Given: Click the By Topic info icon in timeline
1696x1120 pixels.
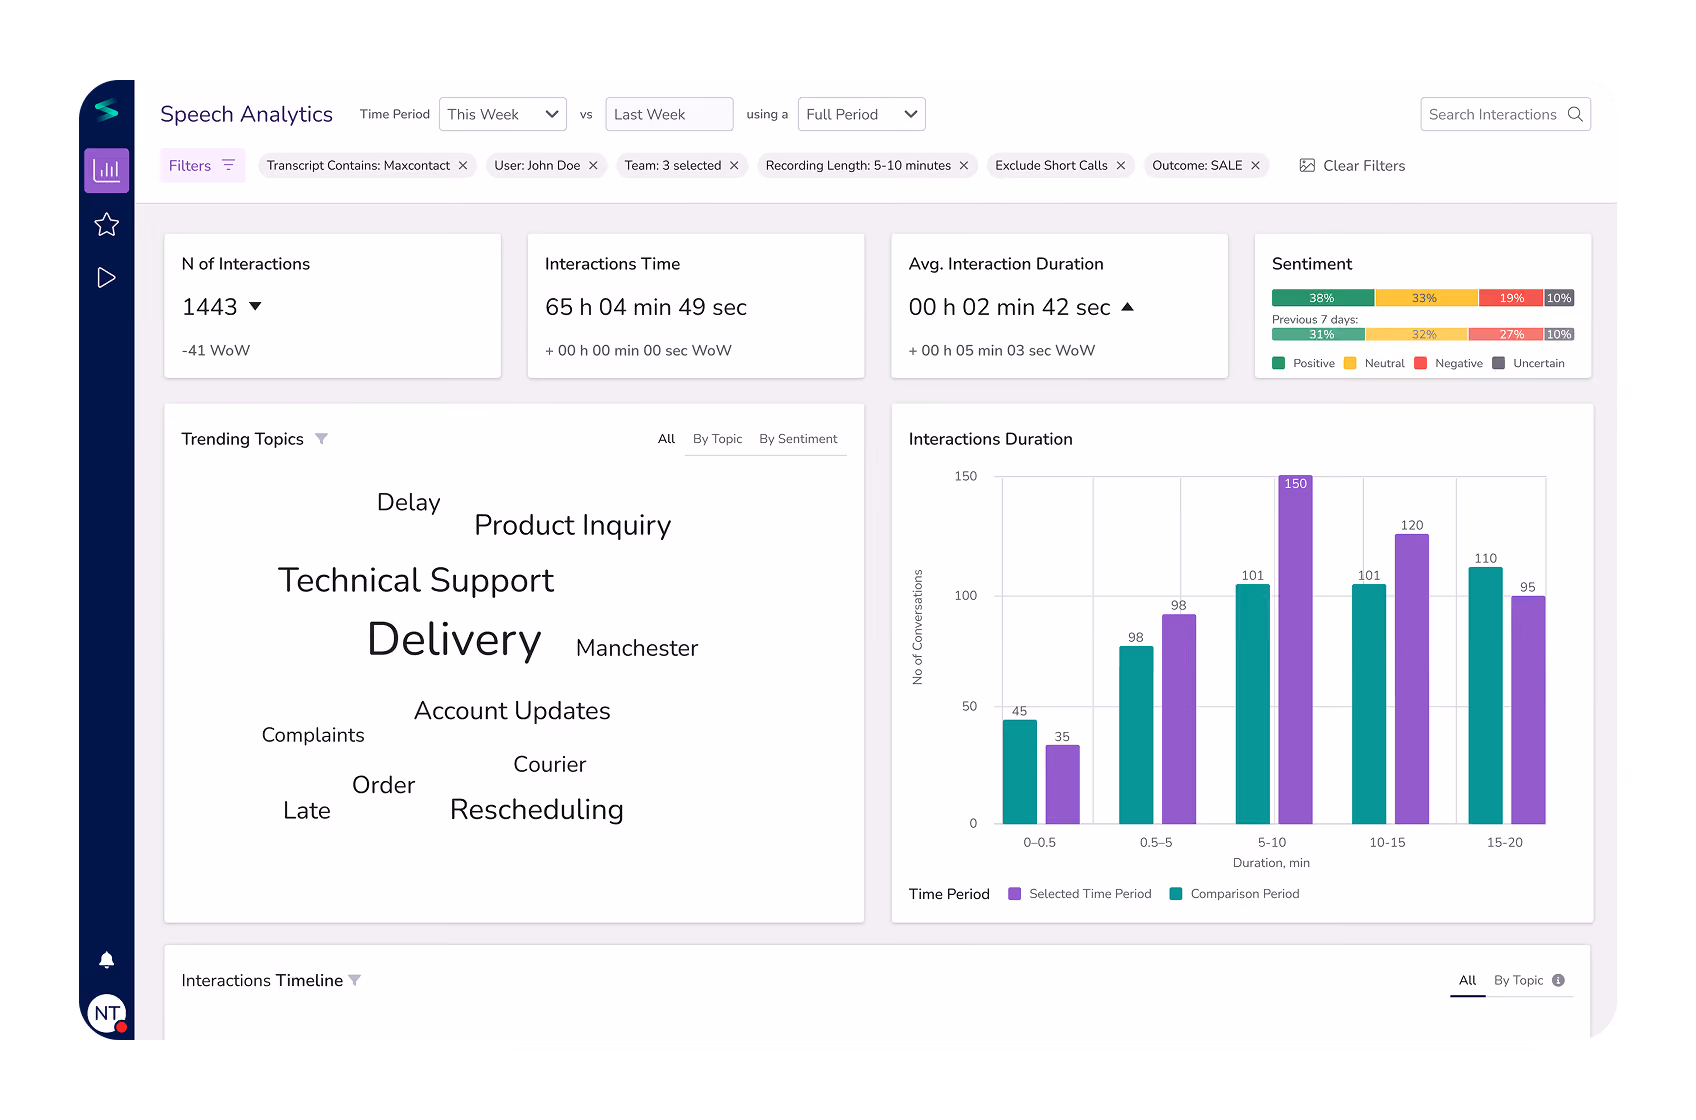Looking at the screenshot, I should pyautogui.click(x=1558, y=981).
